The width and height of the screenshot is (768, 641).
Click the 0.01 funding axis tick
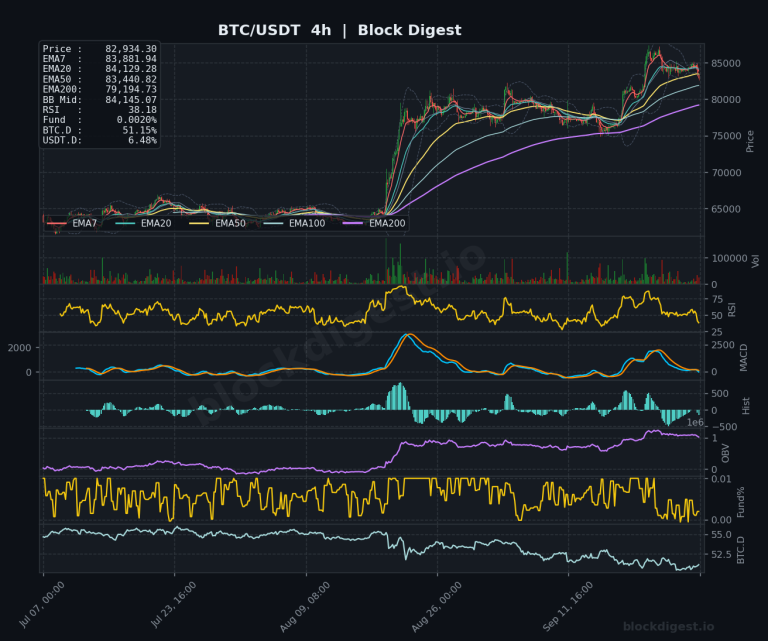pos(721,479)
